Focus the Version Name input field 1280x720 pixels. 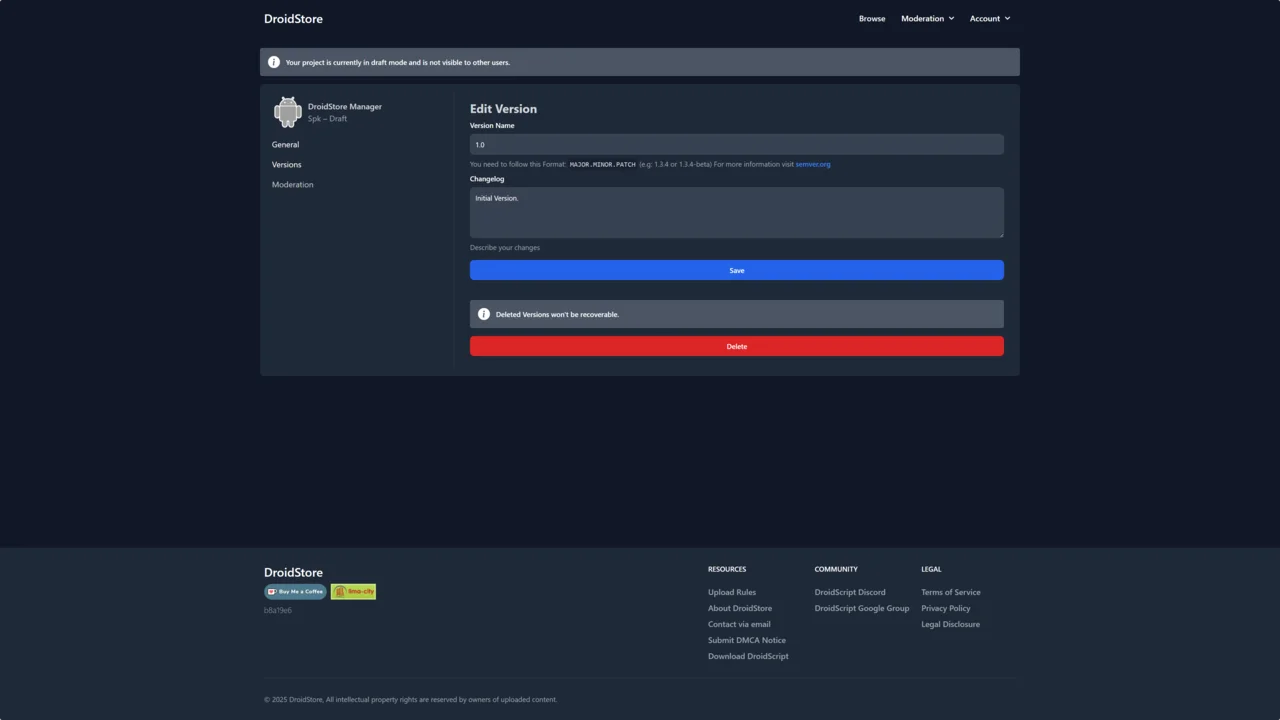coord(737,144)
